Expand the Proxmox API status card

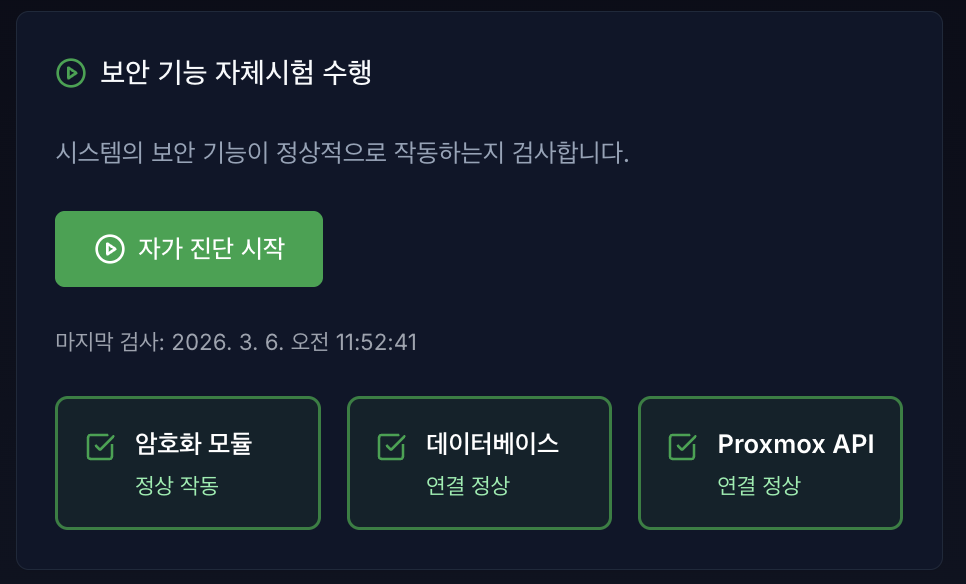[x=770, y=462]
